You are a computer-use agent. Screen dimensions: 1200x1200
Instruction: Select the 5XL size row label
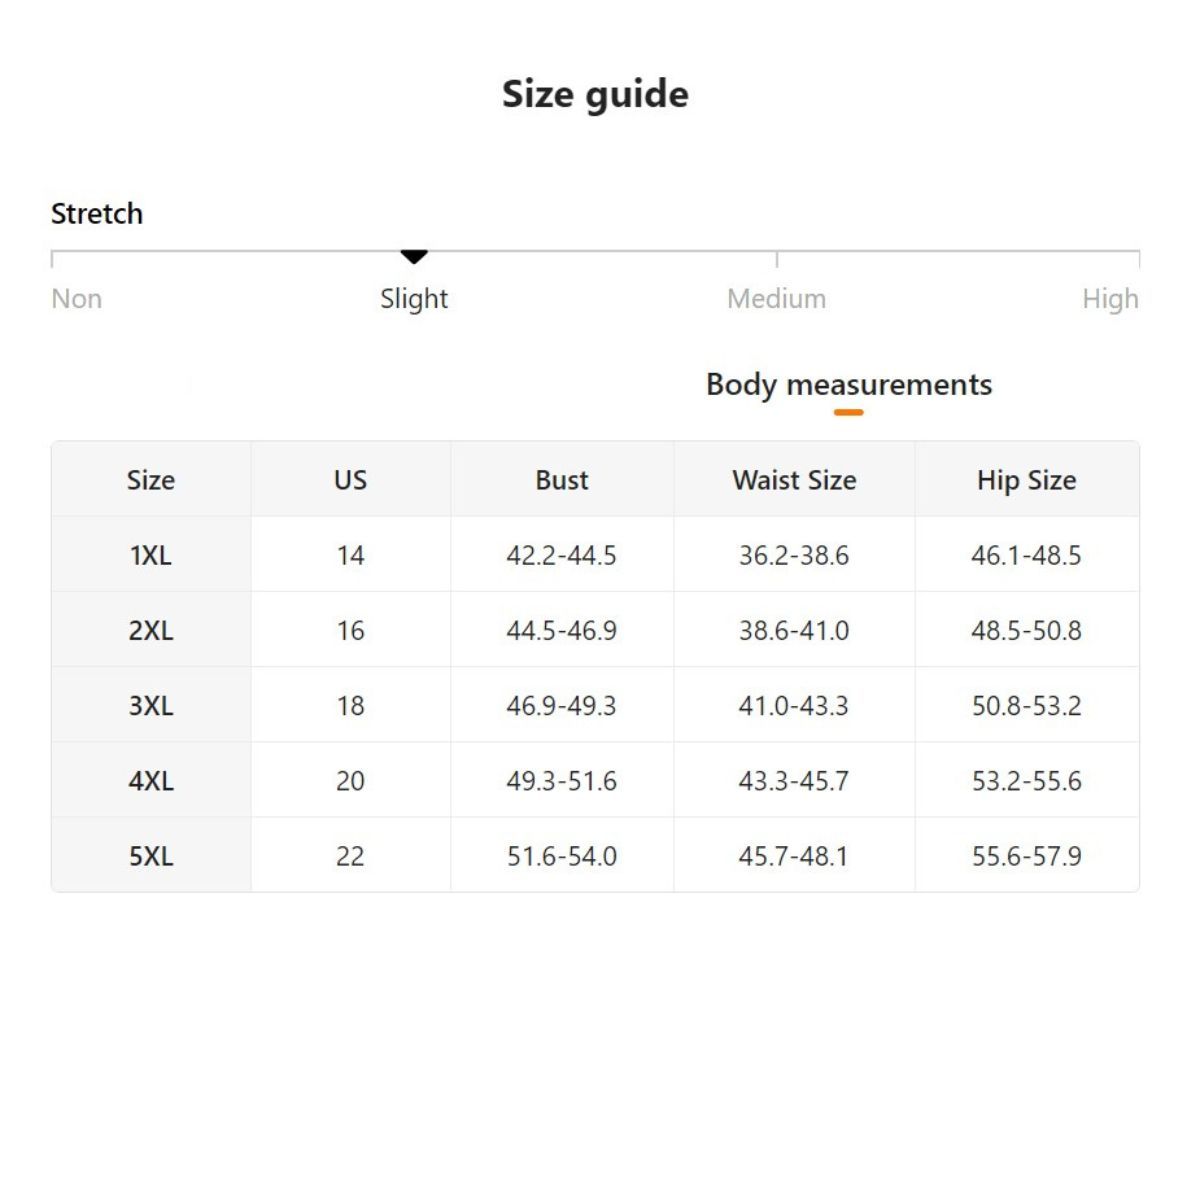click(151, 856)
